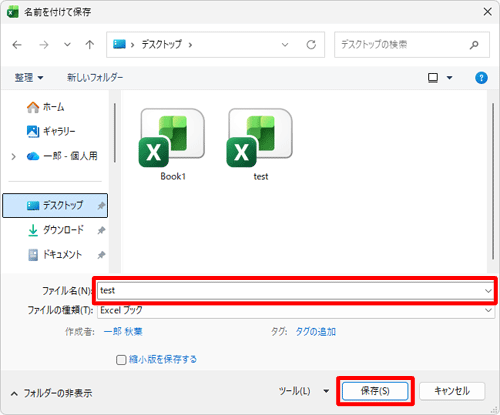Open the file name dropdown arrow
The height and width of the screenshot is (415, 500).
tap(488, 291)
